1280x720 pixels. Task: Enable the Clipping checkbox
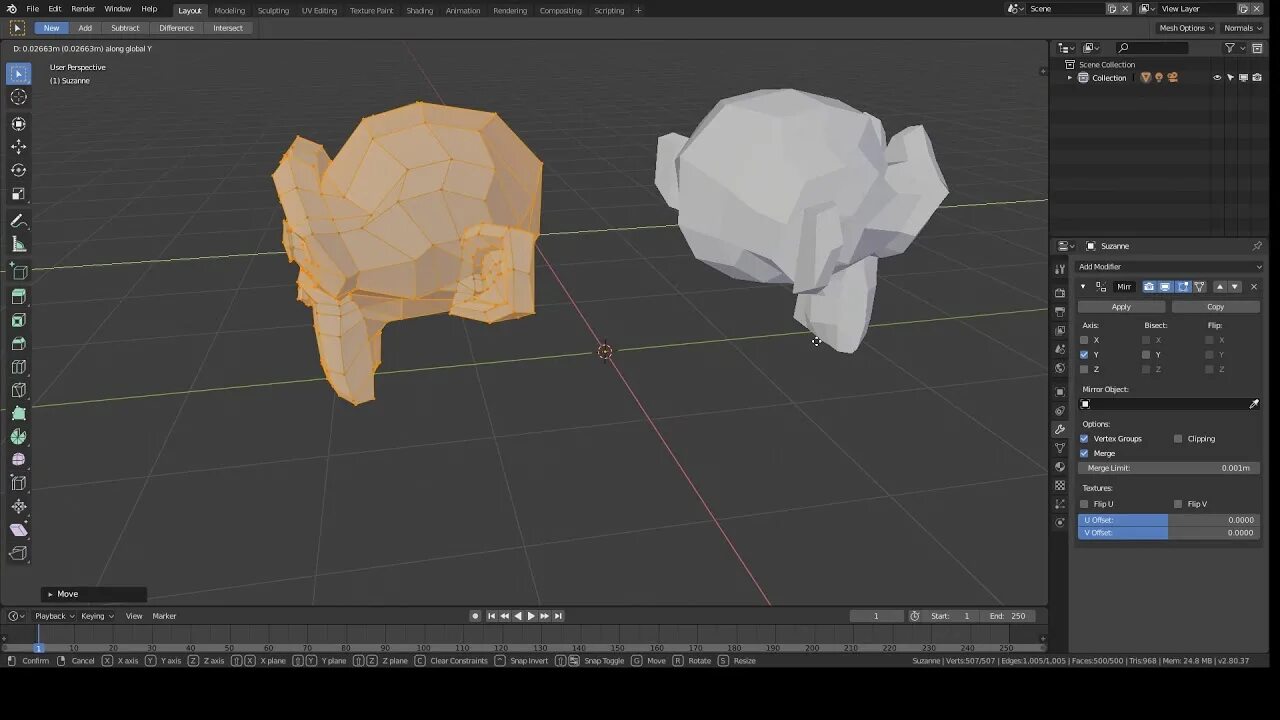click(x=1178, y=438)
